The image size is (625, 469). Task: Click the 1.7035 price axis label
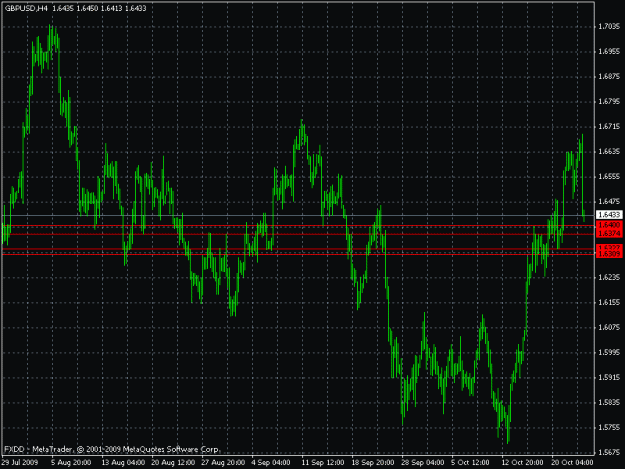(609, 26)
